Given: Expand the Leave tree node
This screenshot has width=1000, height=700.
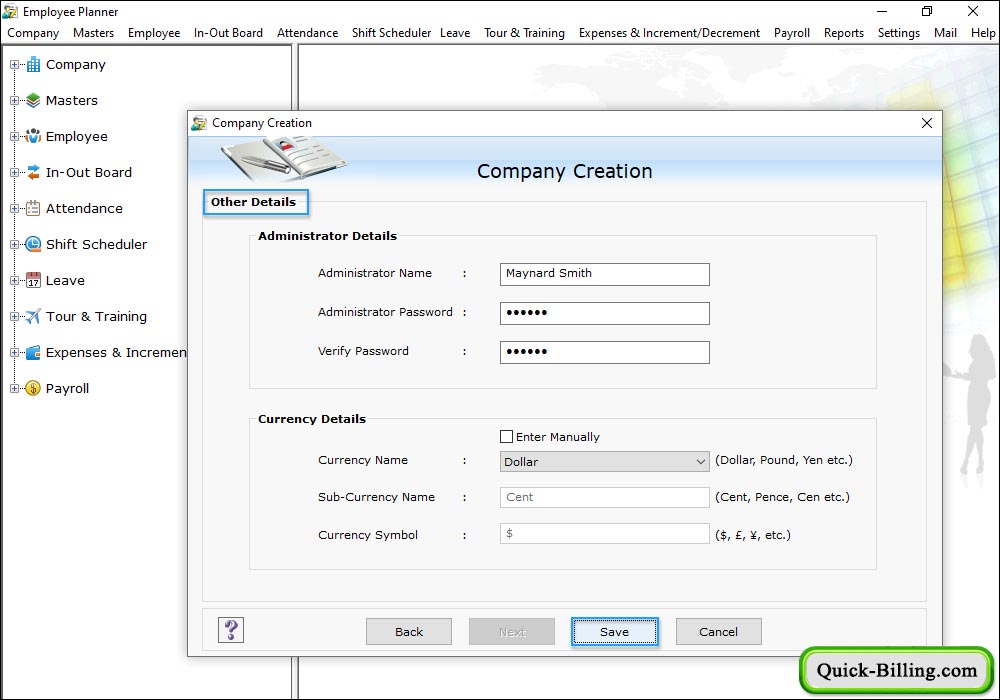Looking at the screenshot, I should 14,281.
